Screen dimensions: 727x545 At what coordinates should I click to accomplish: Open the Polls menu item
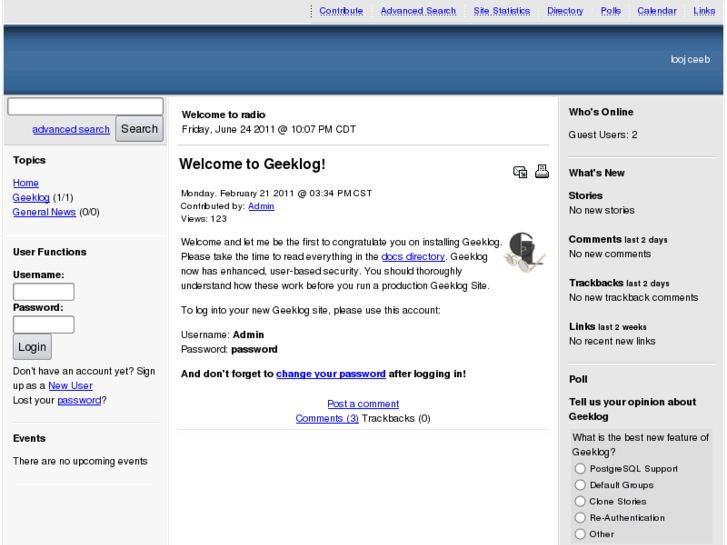coord(611,11)
